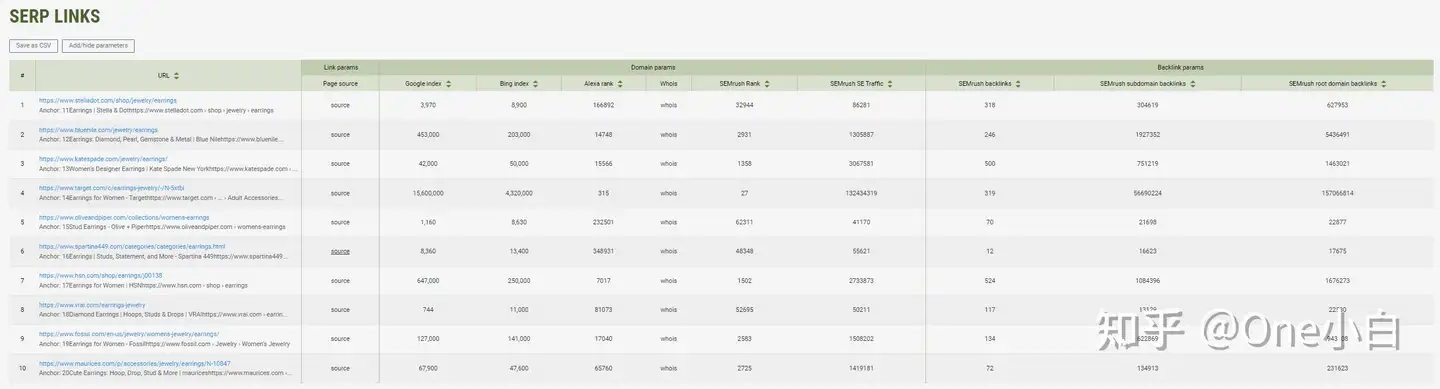Viewport: 1440px width, 389px height.
Task: View page source for maurices.com row
Action: click(340, 368)
